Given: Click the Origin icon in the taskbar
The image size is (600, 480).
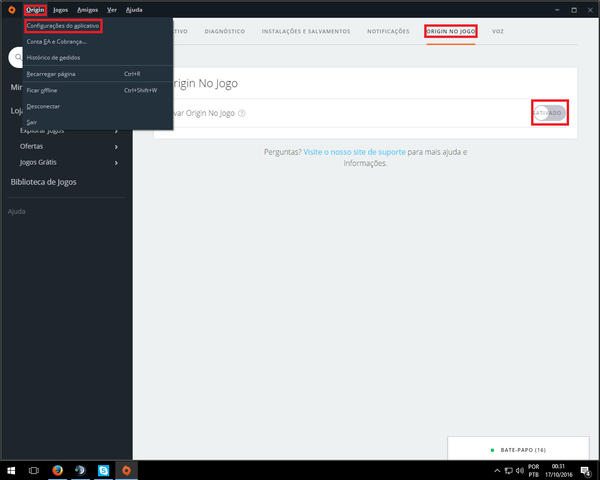Looking at the screenshot, I should (126, 470).
